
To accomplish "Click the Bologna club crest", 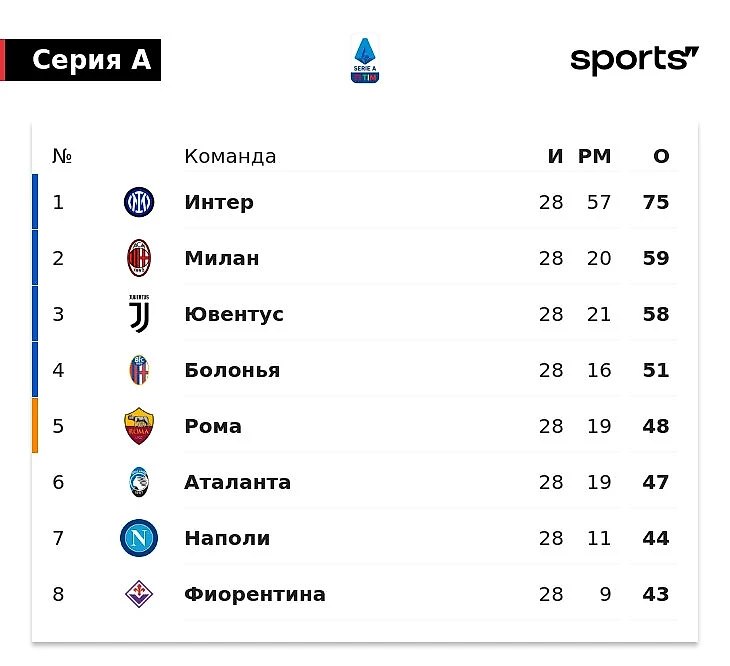I will (139, 370).
